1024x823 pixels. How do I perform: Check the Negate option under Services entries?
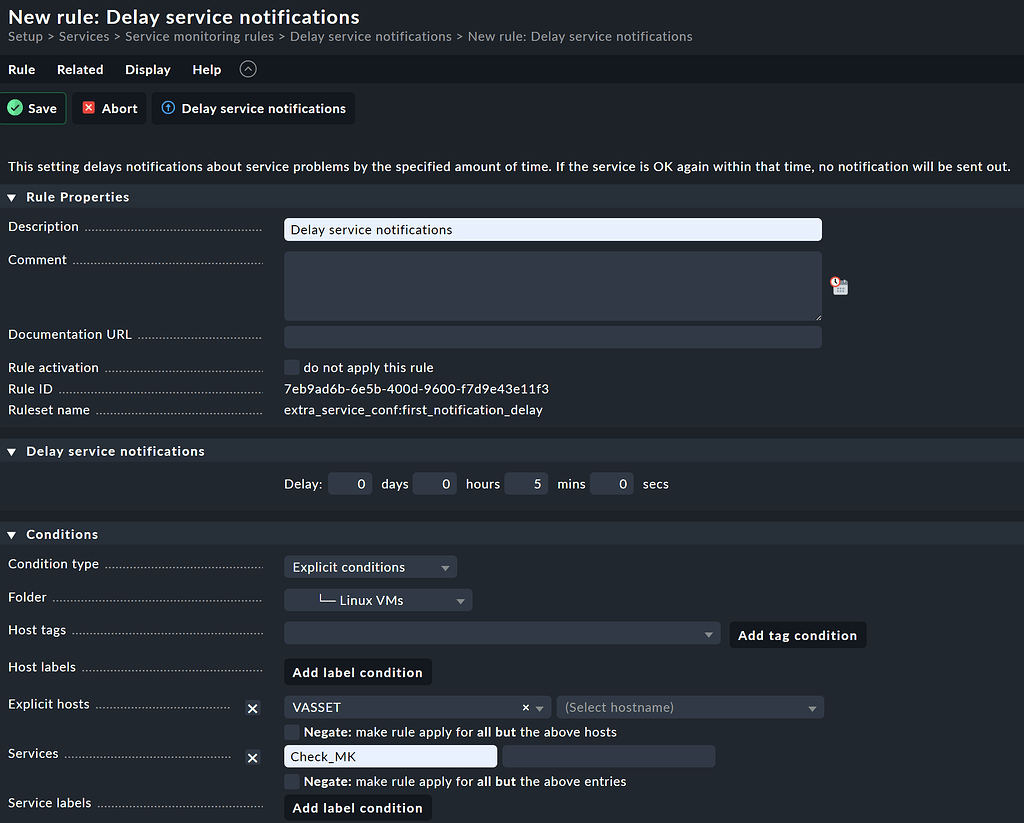tap(290, 782)
